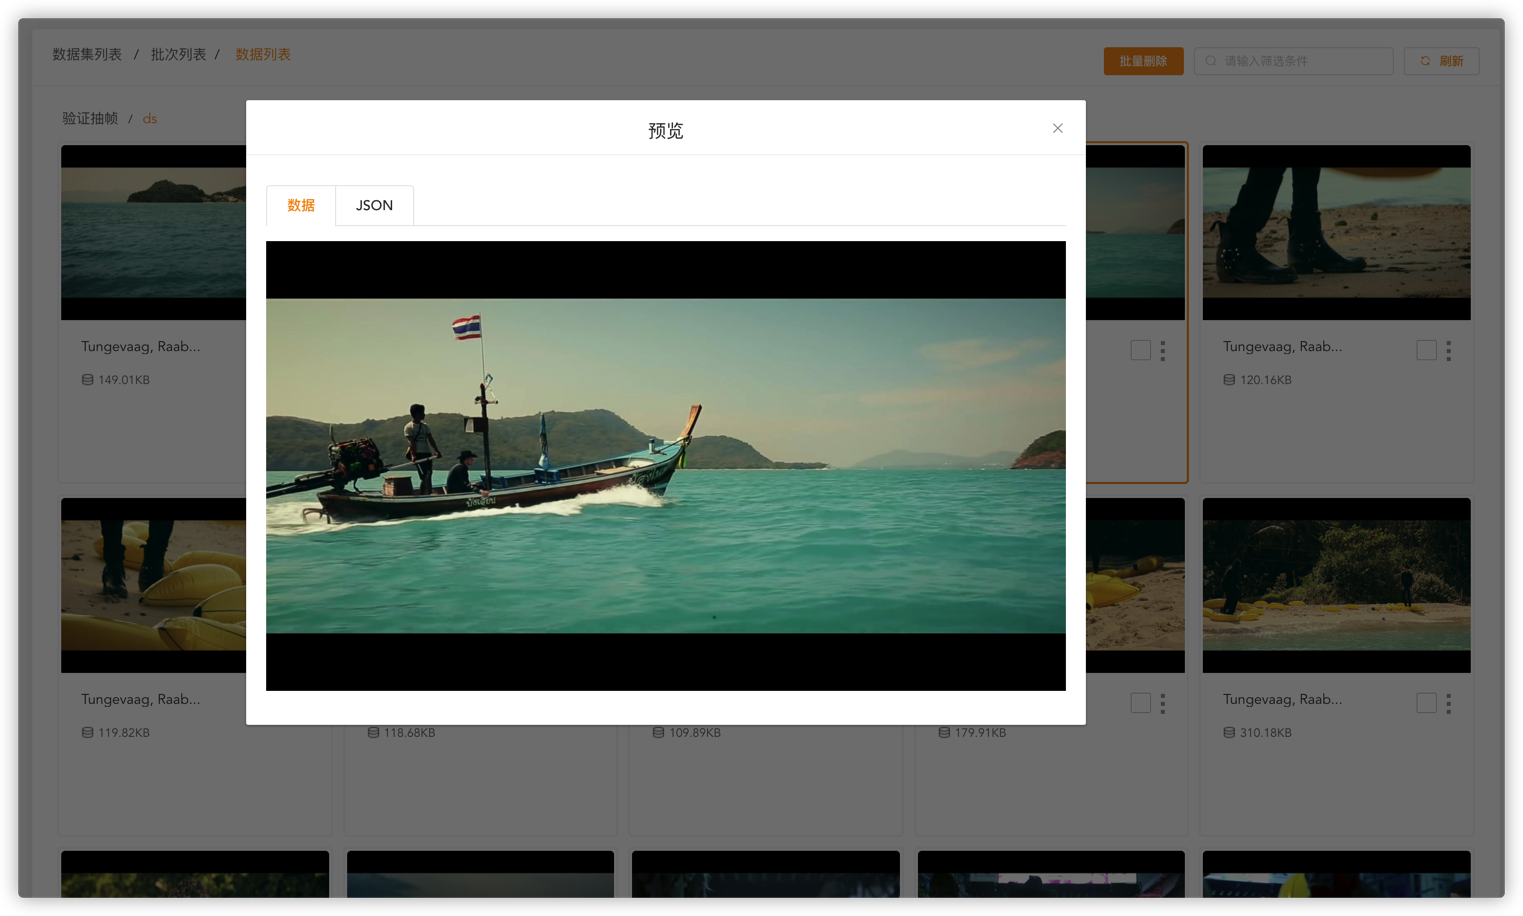Screen dimensions: 1523x916
Task: Open more menu of highlighted card
Action: 1162,350
